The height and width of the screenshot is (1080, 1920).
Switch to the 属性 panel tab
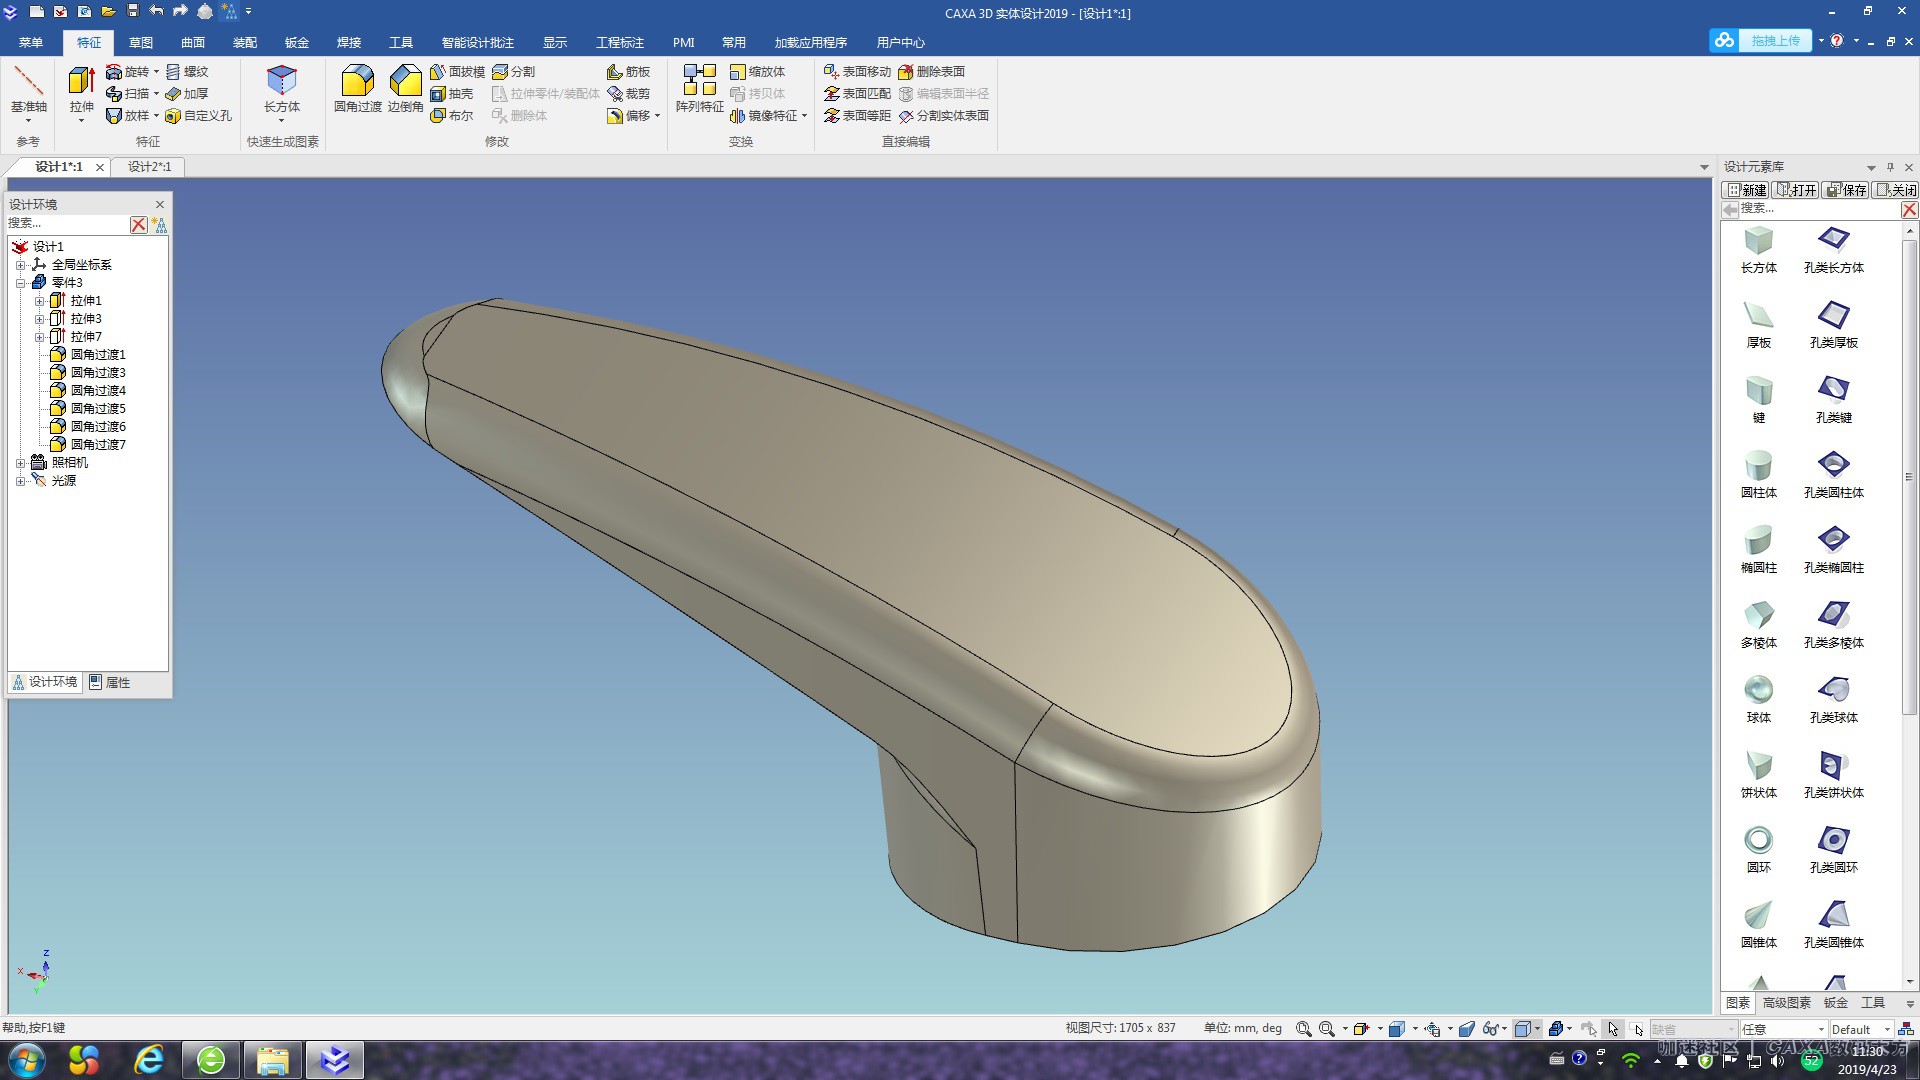[110, 682]
